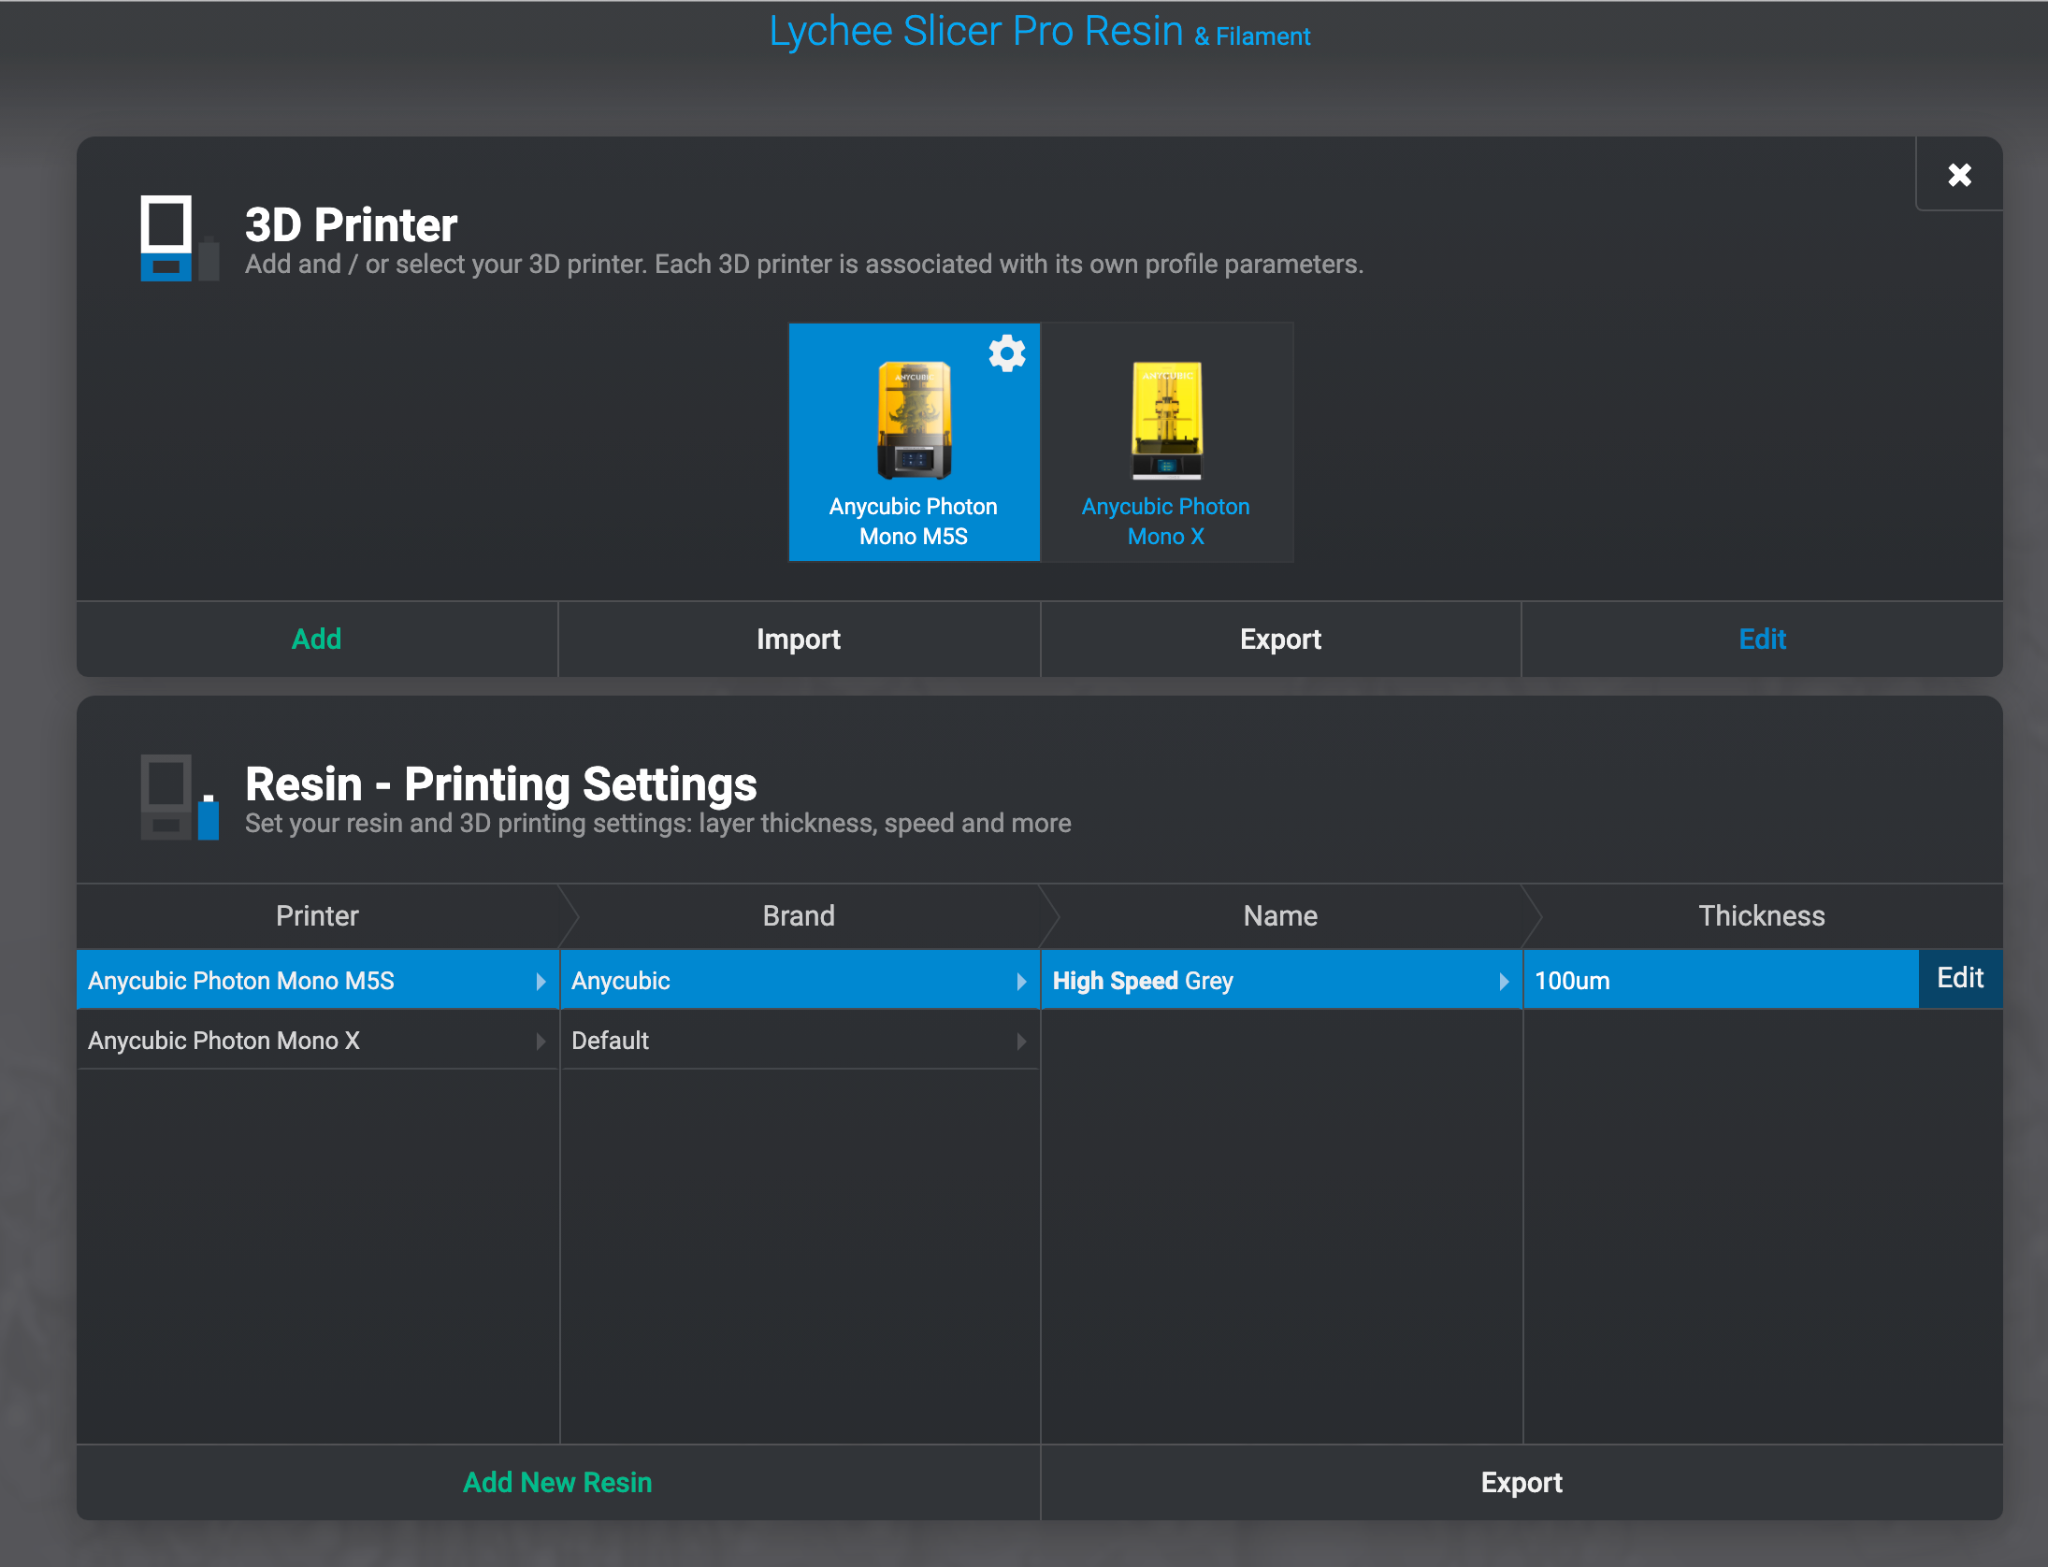Expand arrow on High Speed Grey row
Screen dimensions: 2048x1567
coord(1503,981)
